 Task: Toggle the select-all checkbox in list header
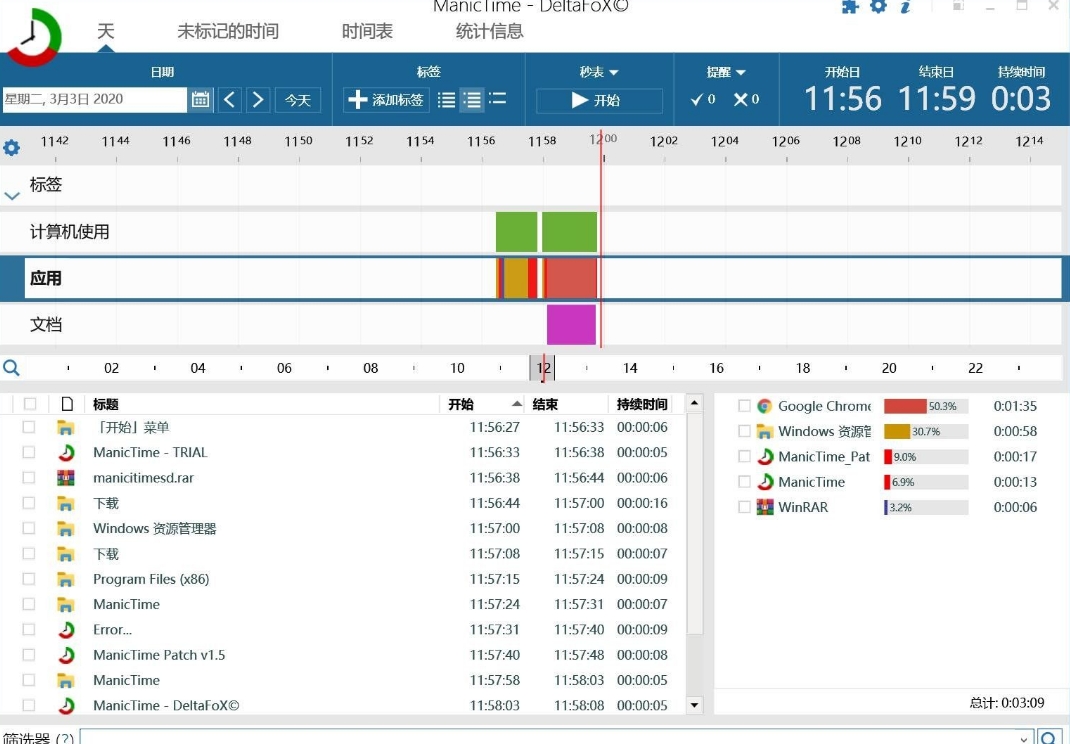(29, 404)
